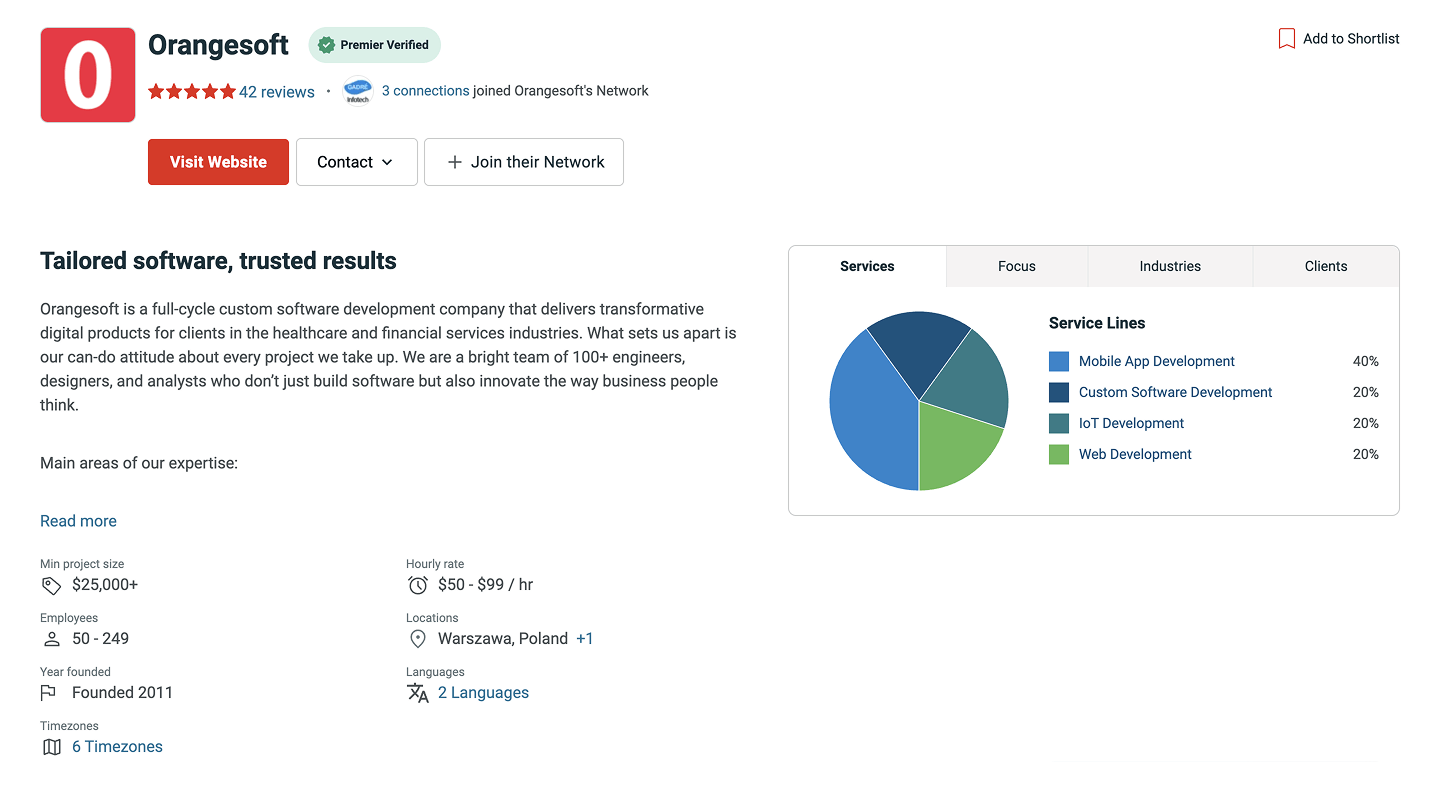Expand description with Read more
Image resolution: width=1440 pixels, height=791 pixels.
pos(78,521)
